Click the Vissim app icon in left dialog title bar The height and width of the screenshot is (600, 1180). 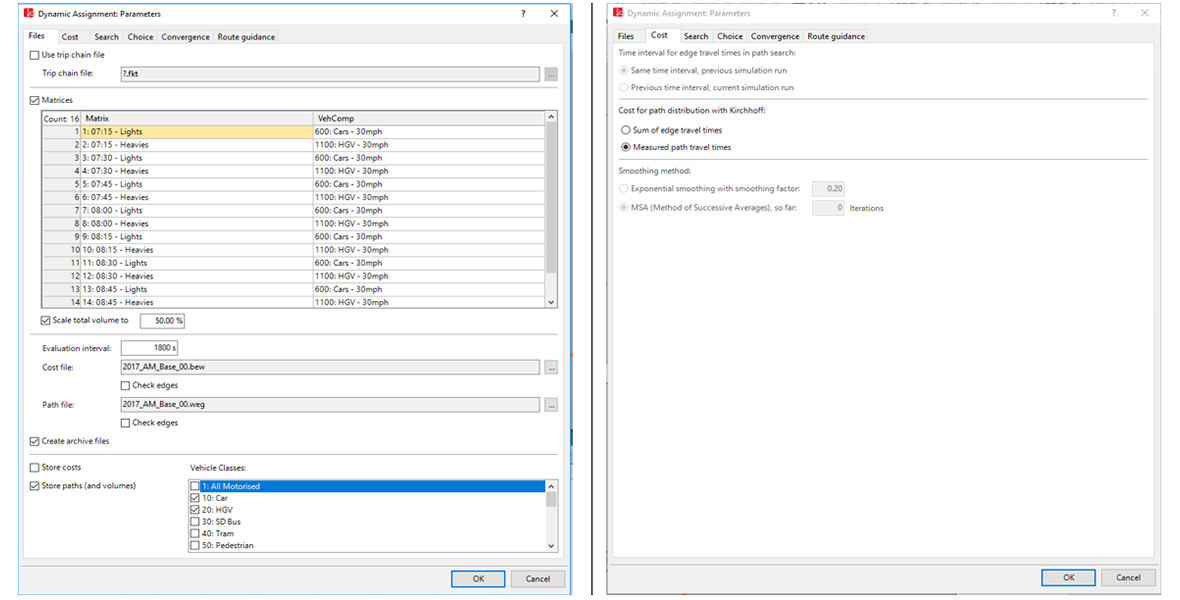click(29, 14)
